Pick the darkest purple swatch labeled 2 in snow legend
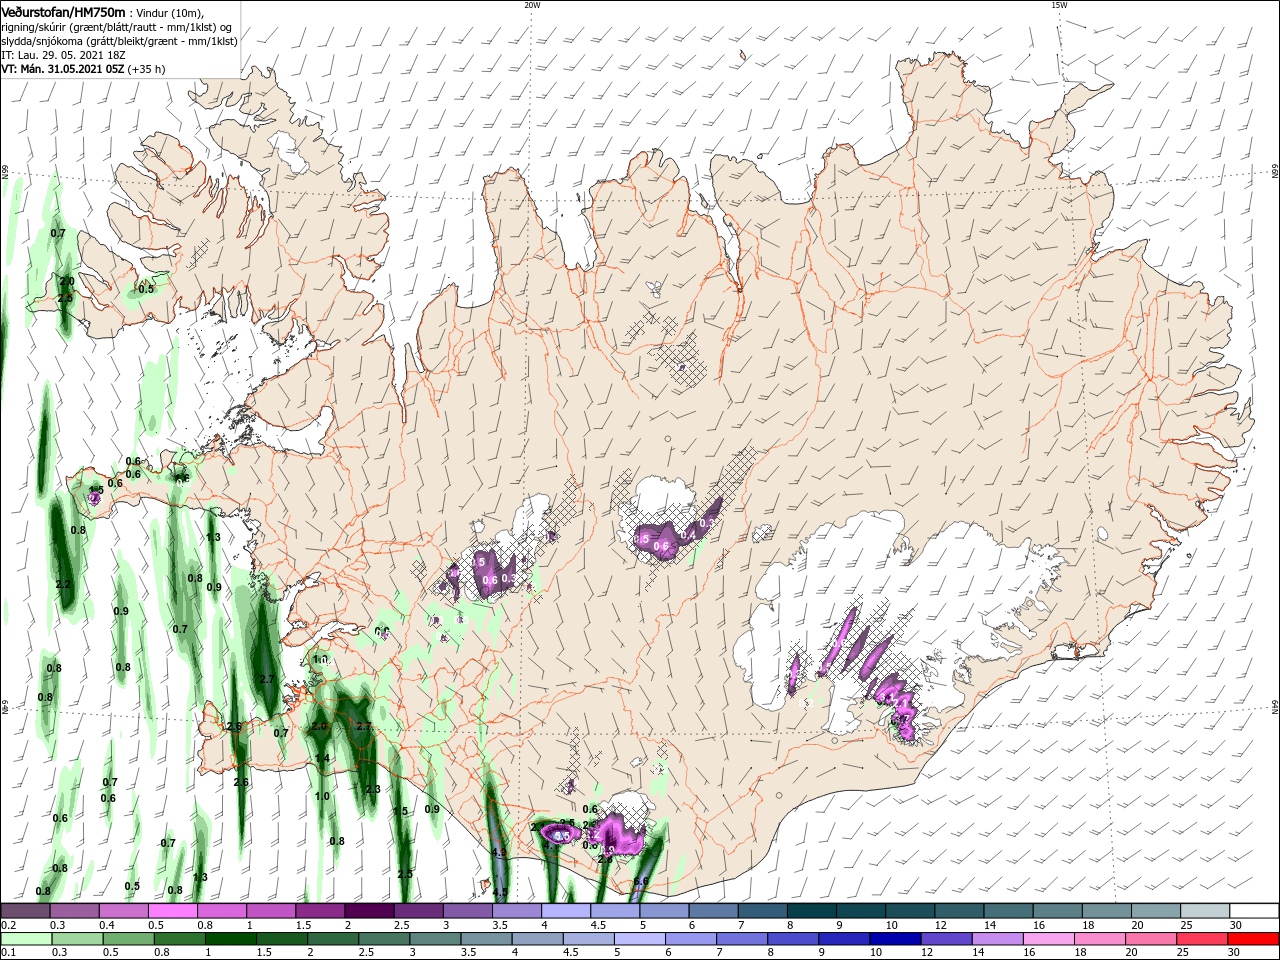Viewport: 1280px width, 960px height. 369,911
